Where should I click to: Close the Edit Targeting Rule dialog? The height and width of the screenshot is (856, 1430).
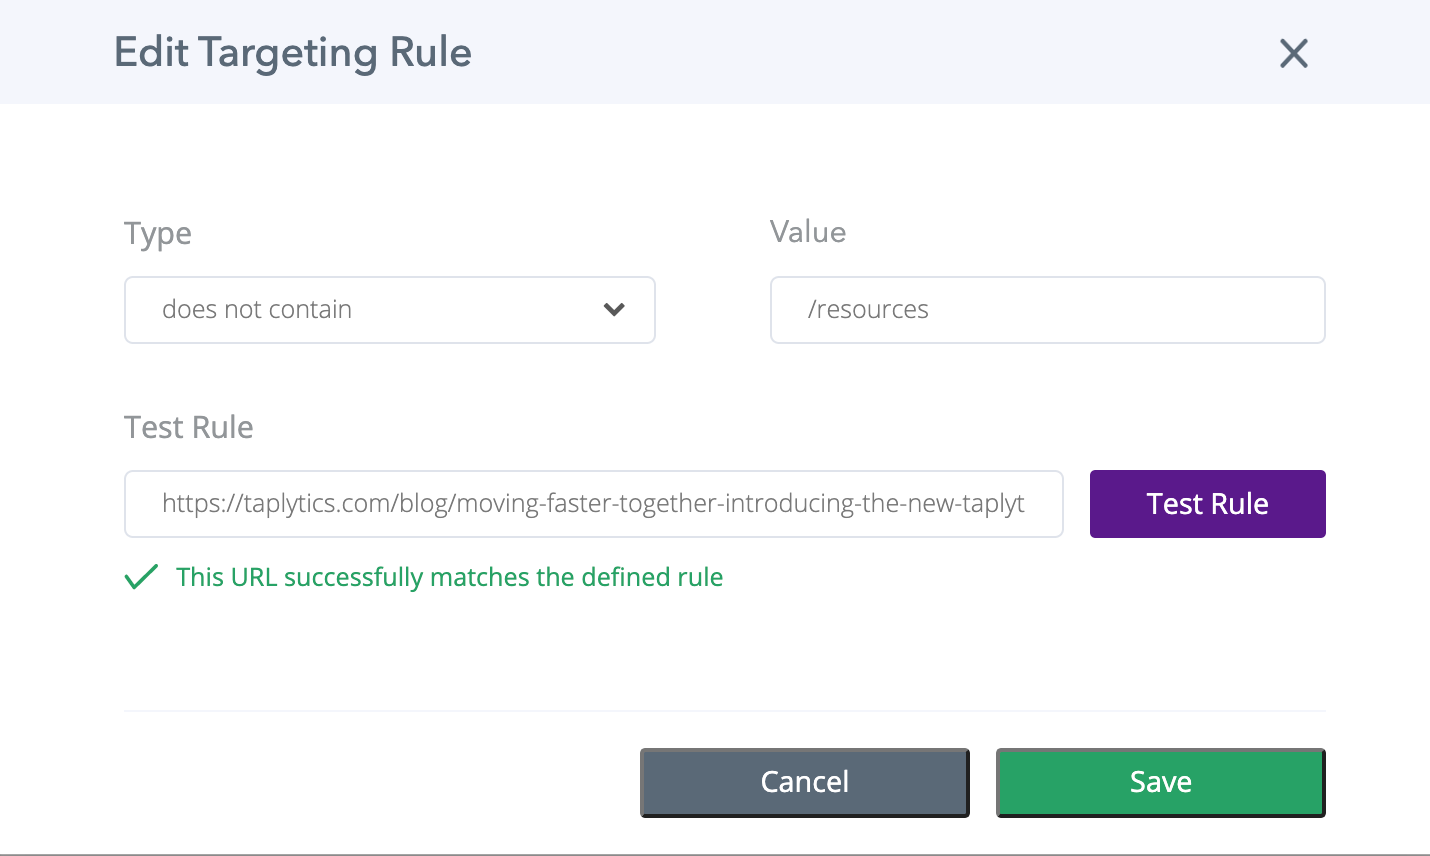coord(1294,53)
